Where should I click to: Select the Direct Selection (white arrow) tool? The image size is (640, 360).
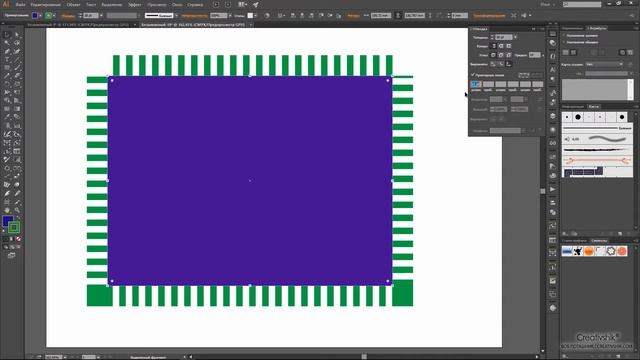17,35
